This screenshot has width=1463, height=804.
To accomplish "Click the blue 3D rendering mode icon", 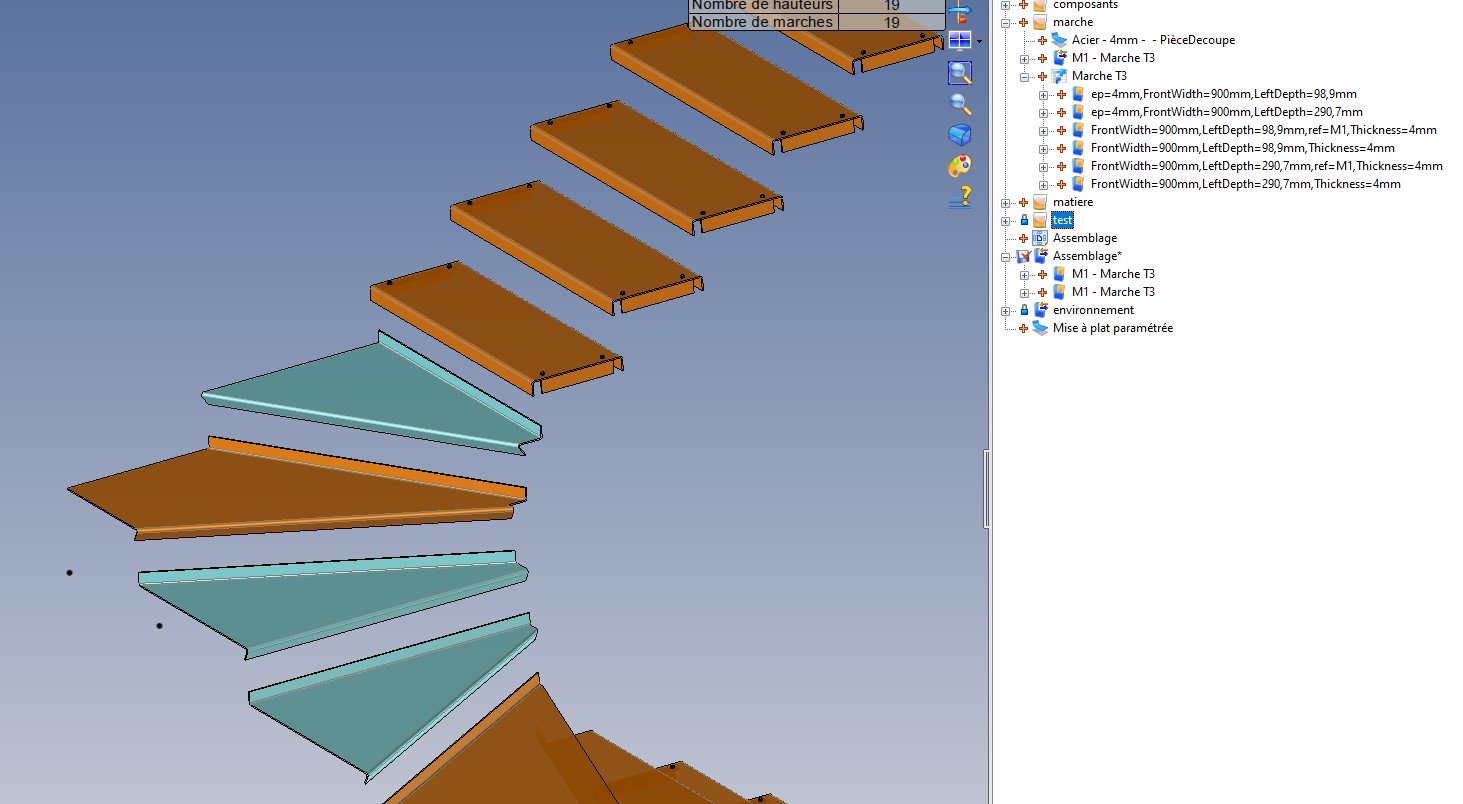I will (960, 134).
